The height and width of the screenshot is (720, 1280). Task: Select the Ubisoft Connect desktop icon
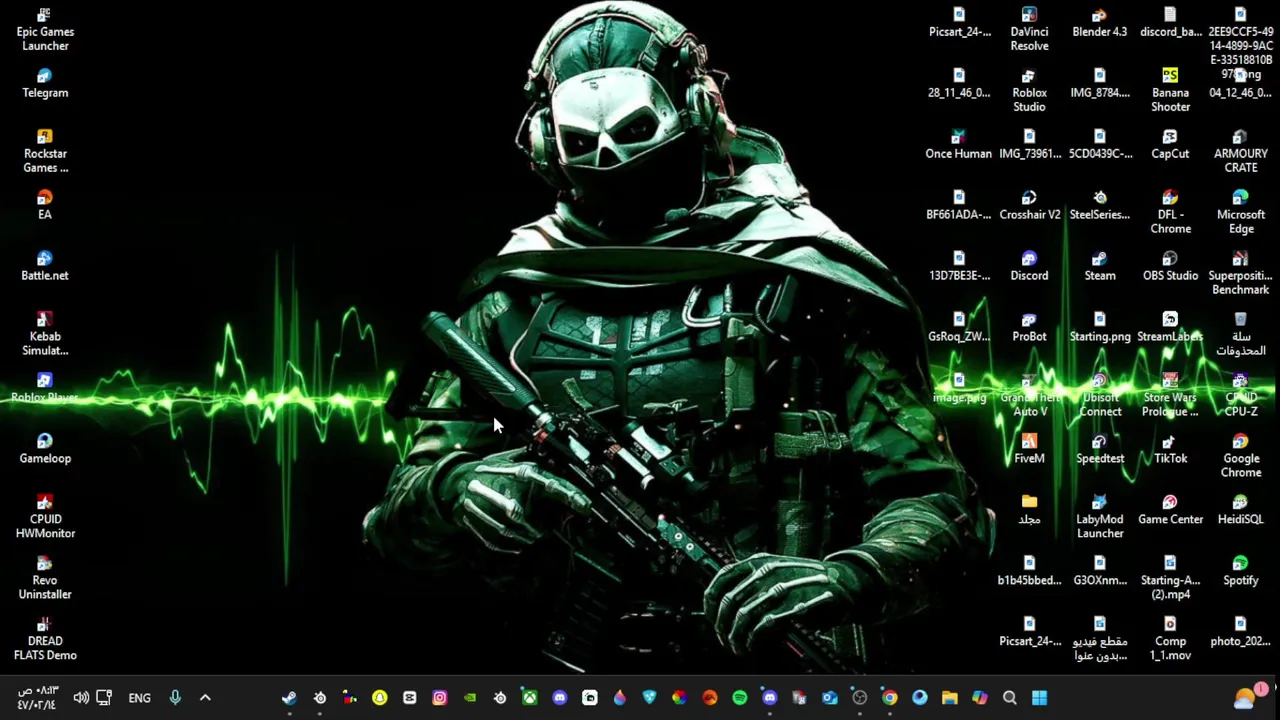(x=1100, y=395)
